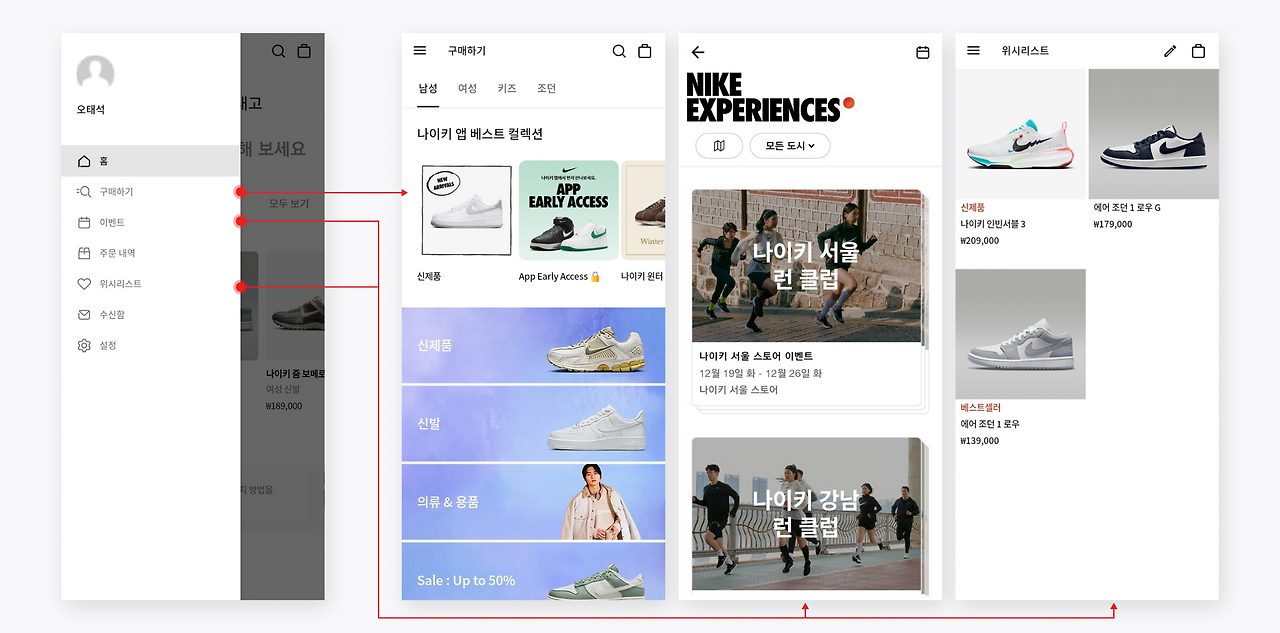Open the App Early Access collection card
The height and width of the screenshot is (633, 1280).
pyautogui.click(x=568, y=211)
